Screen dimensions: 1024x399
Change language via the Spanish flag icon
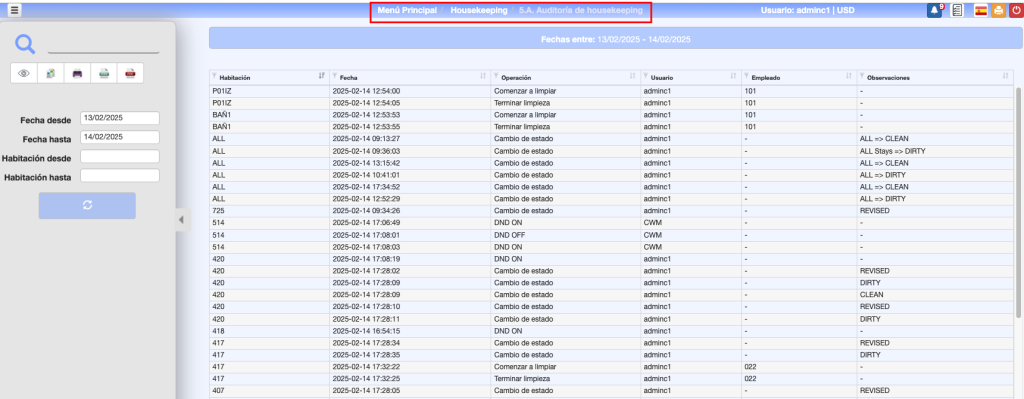[x=980, y=10]
